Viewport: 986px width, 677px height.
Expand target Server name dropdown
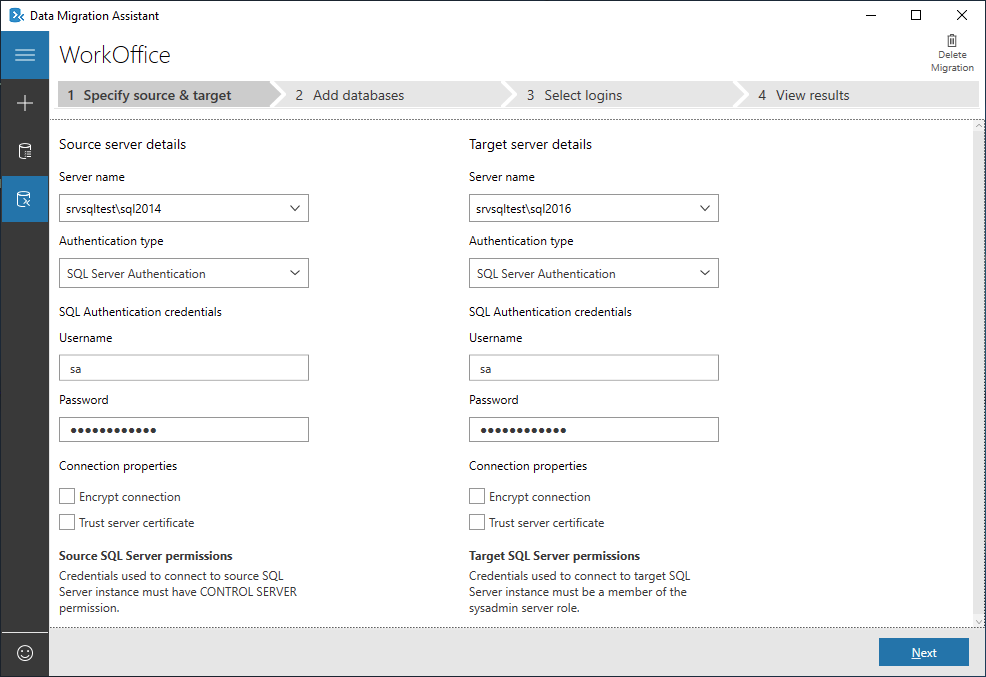pos(704,208)
